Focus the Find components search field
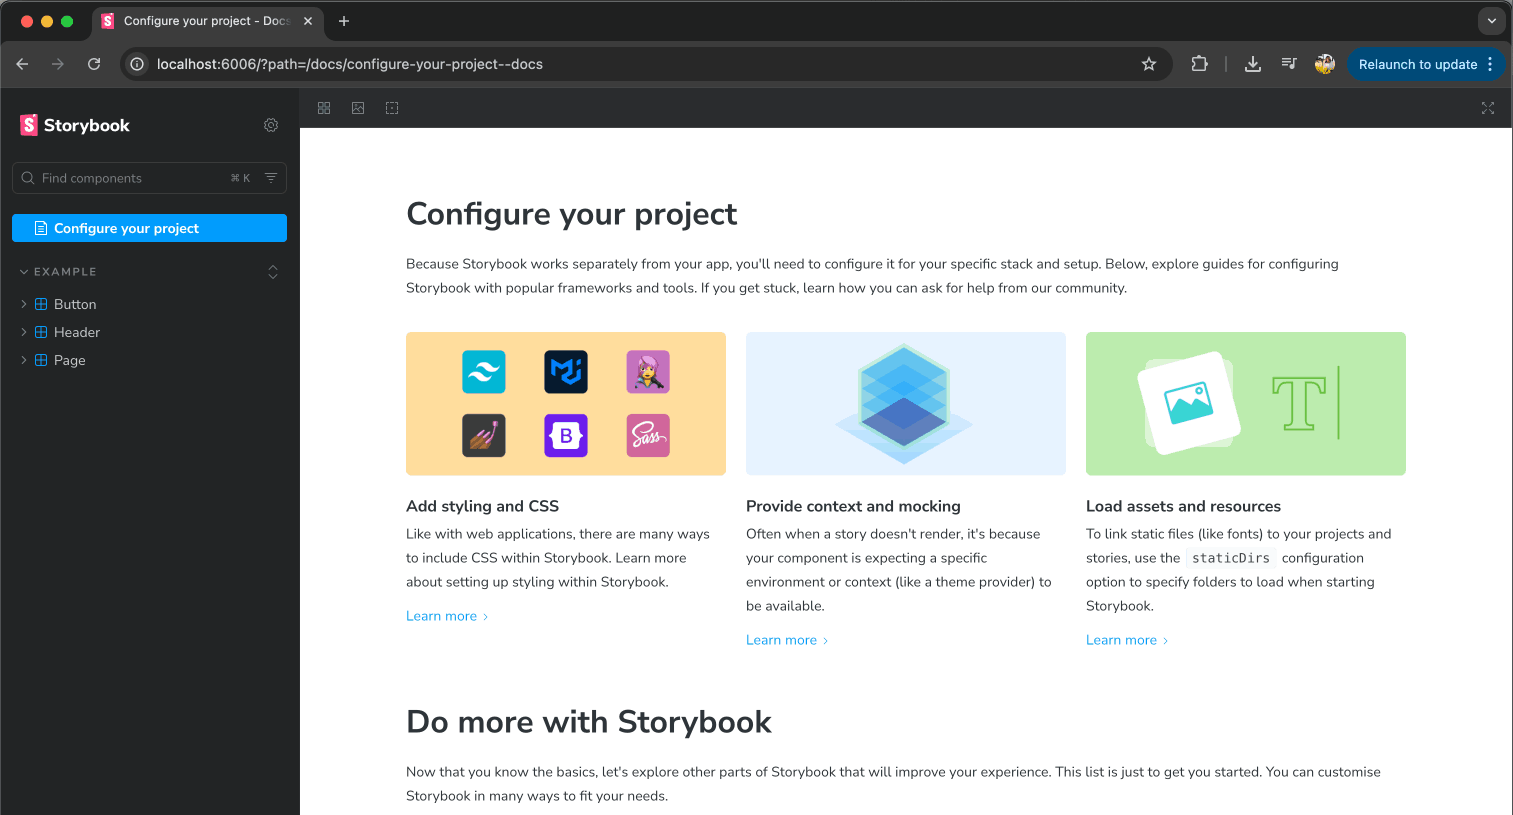 [130, 178]
